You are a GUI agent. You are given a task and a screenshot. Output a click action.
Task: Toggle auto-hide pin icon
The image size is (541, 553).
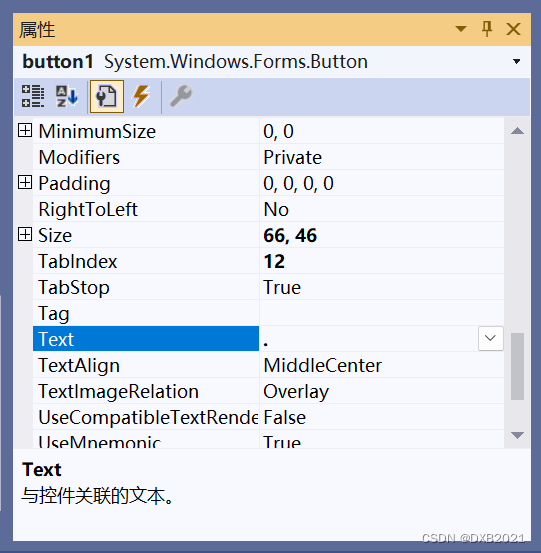click(x=487, y=29)
